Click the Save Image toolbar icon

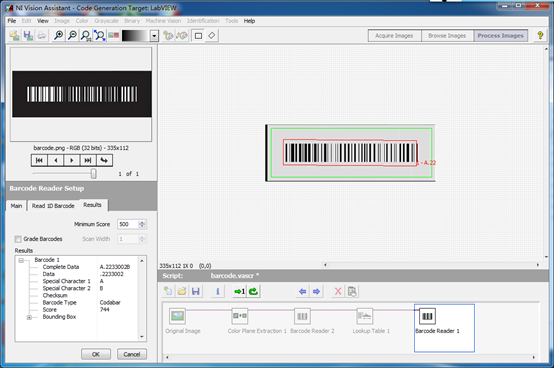point(28,35)
